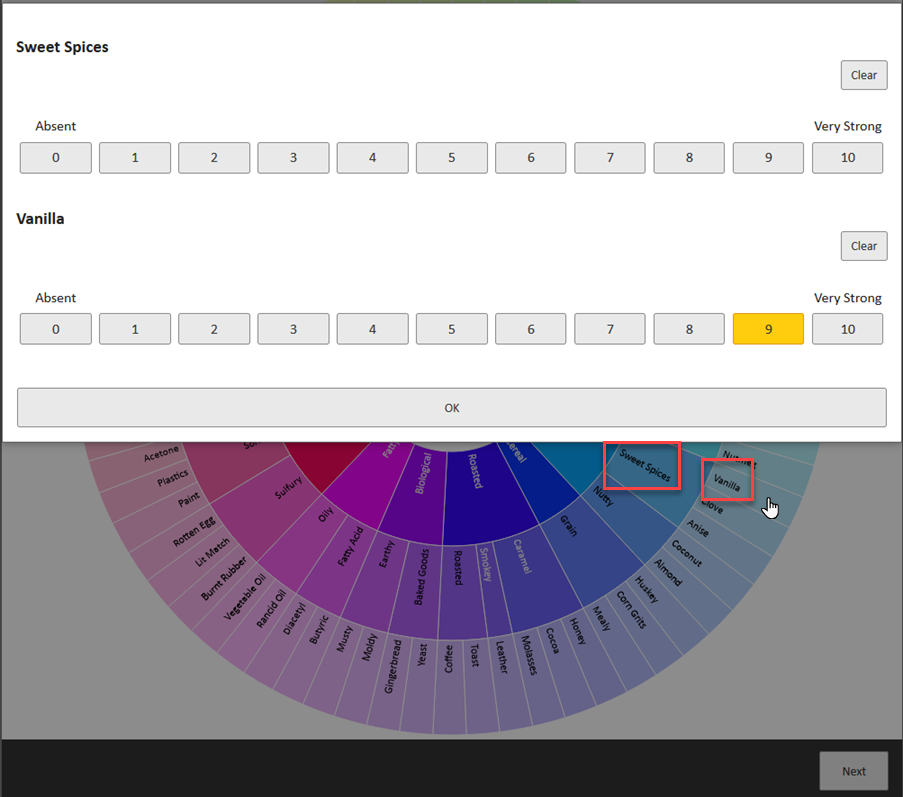Clear the Vanilla rating
903x797 pixels.
click(x=863, y=246)
